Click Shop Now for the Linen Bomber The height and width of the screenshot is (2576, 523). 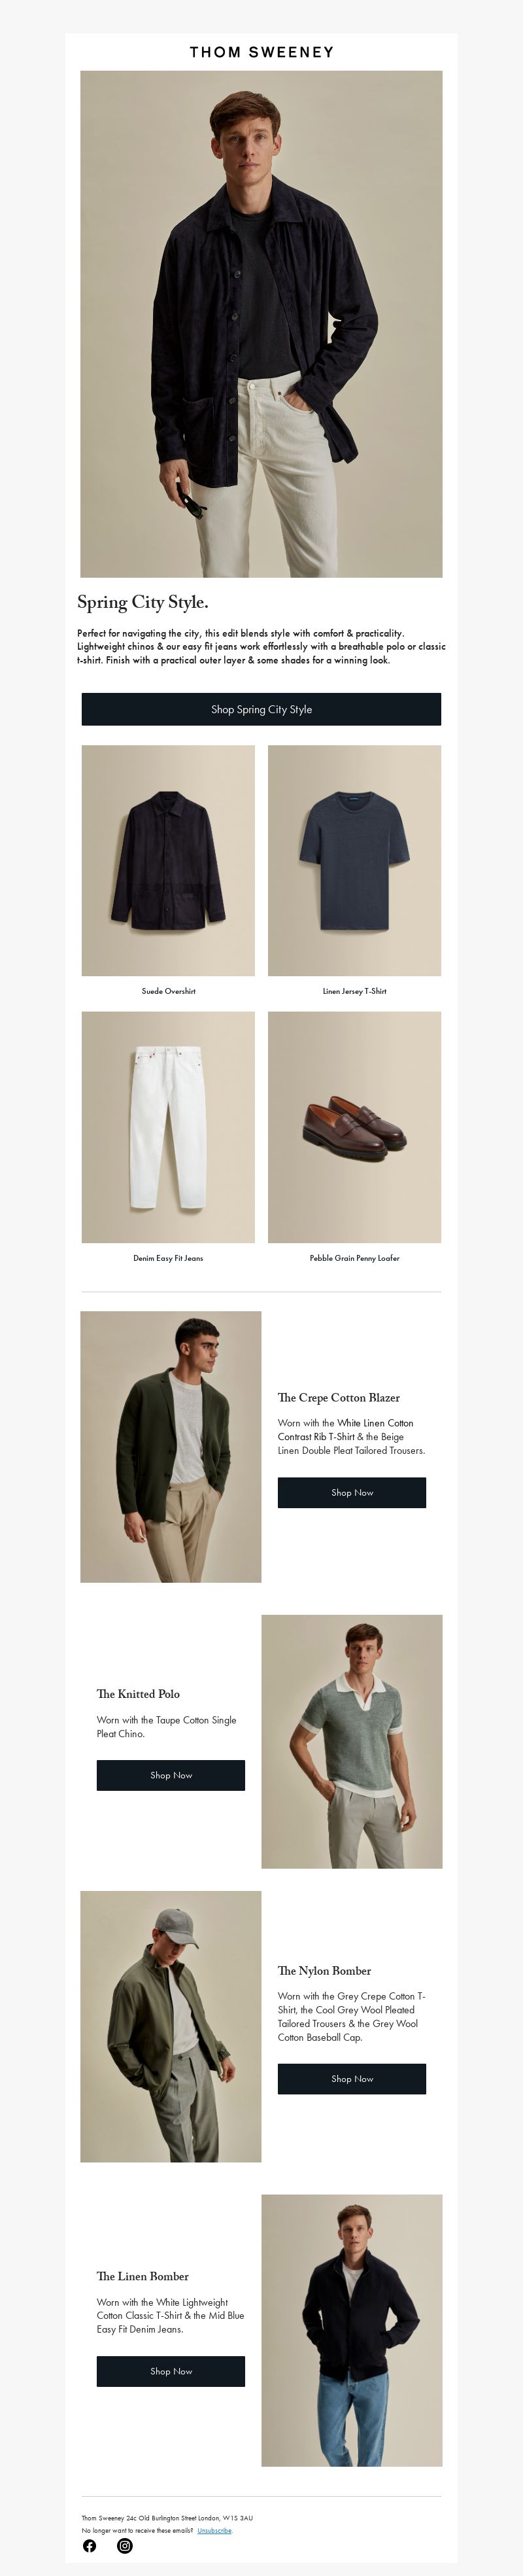[171, 2371]
